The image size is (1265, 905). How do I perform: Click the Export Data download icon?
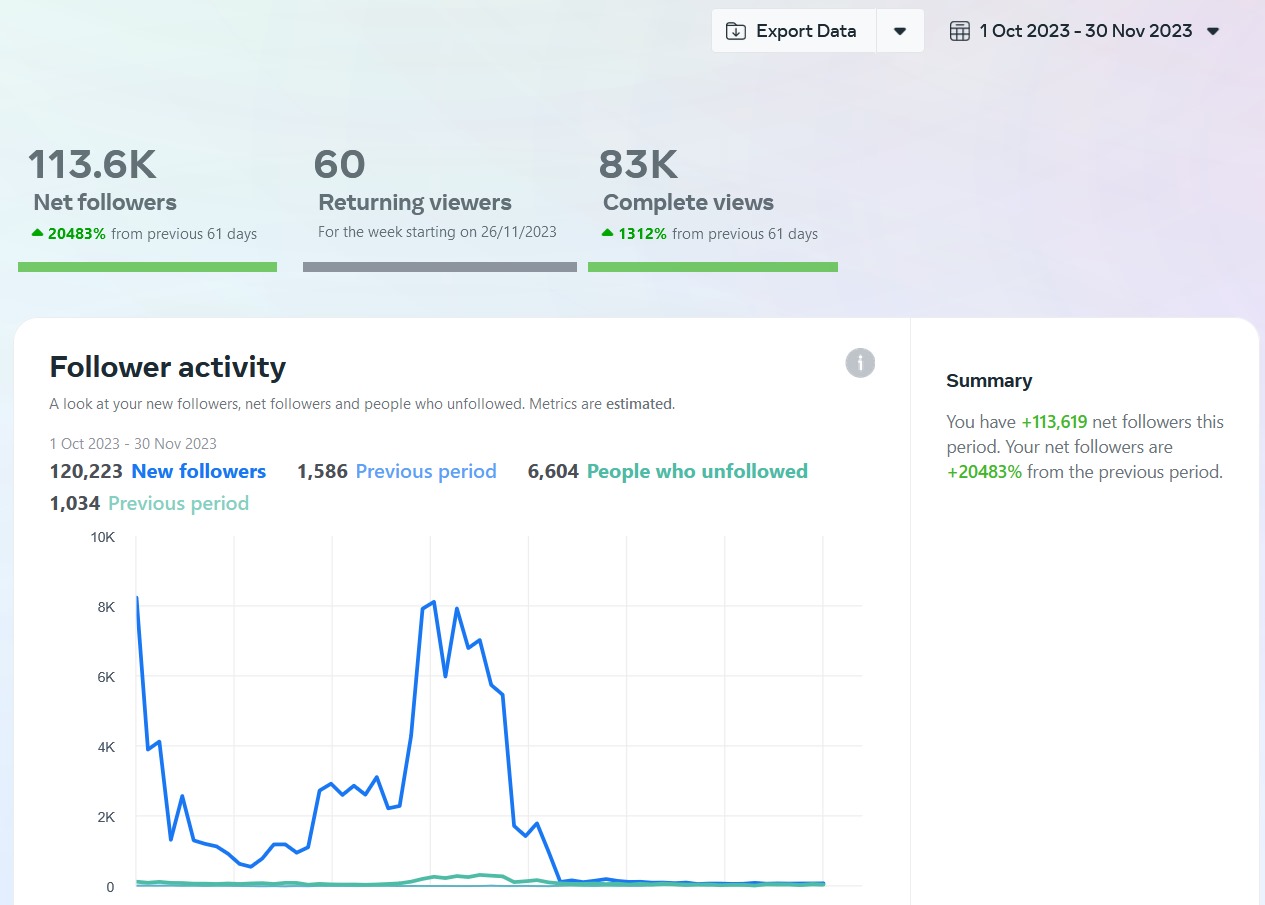click(x=736, y=31)
